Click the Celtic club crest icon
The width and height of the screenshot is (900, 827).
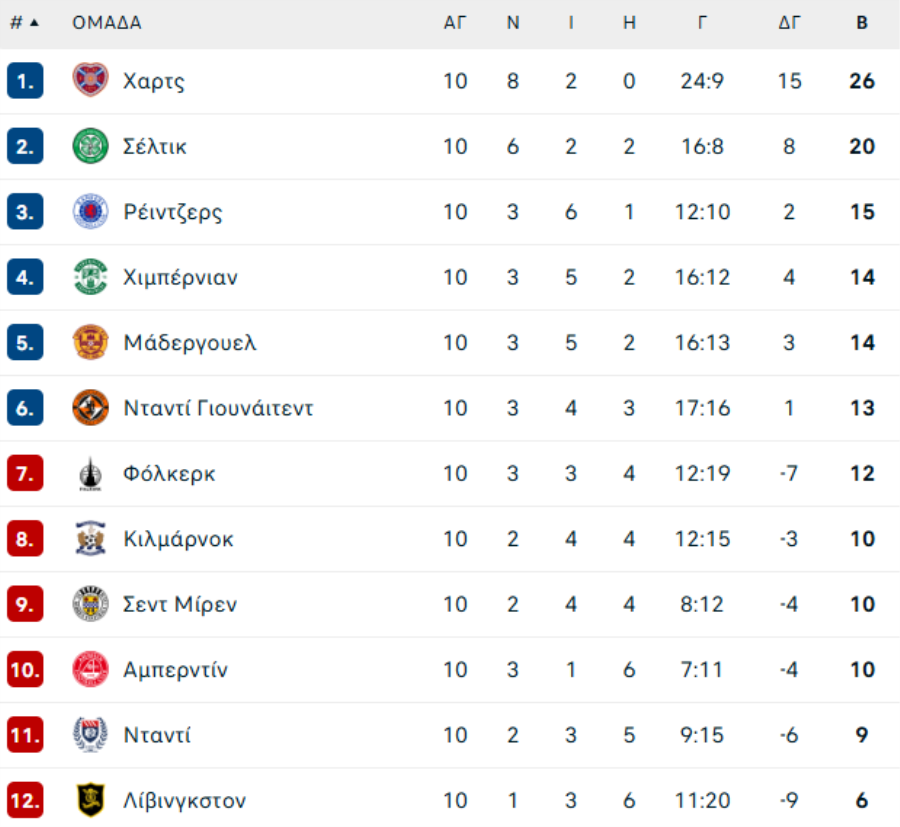tap(90, 146)
